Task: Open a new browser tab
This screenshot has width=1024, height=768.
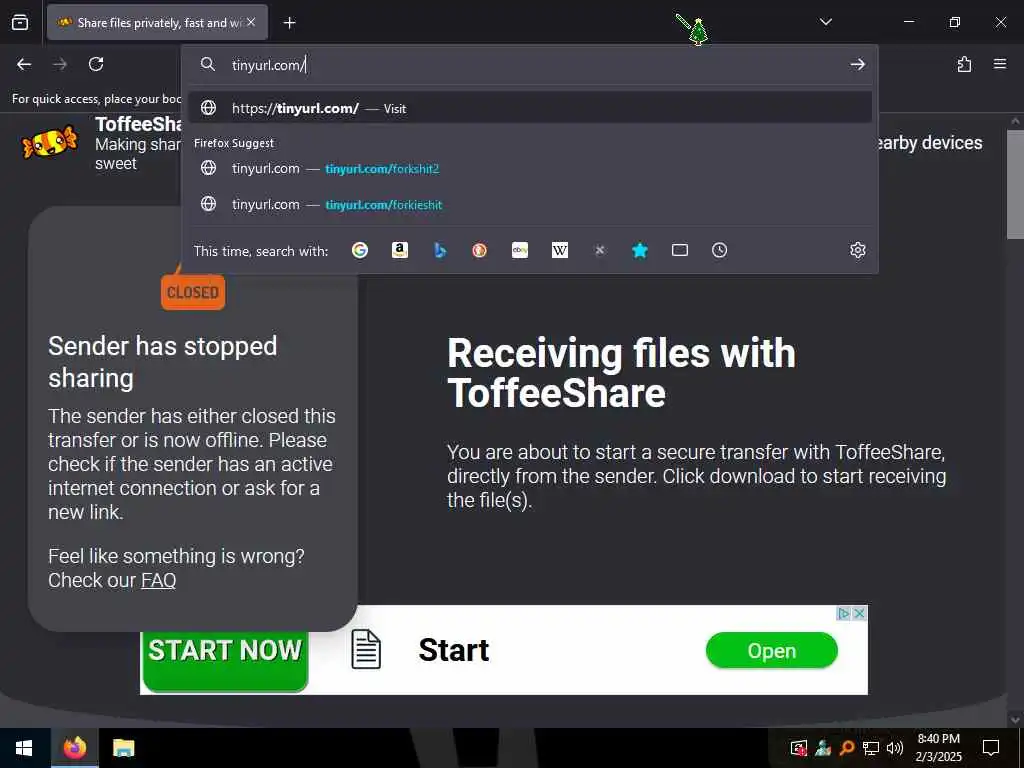Action: [x=289, y=23]
